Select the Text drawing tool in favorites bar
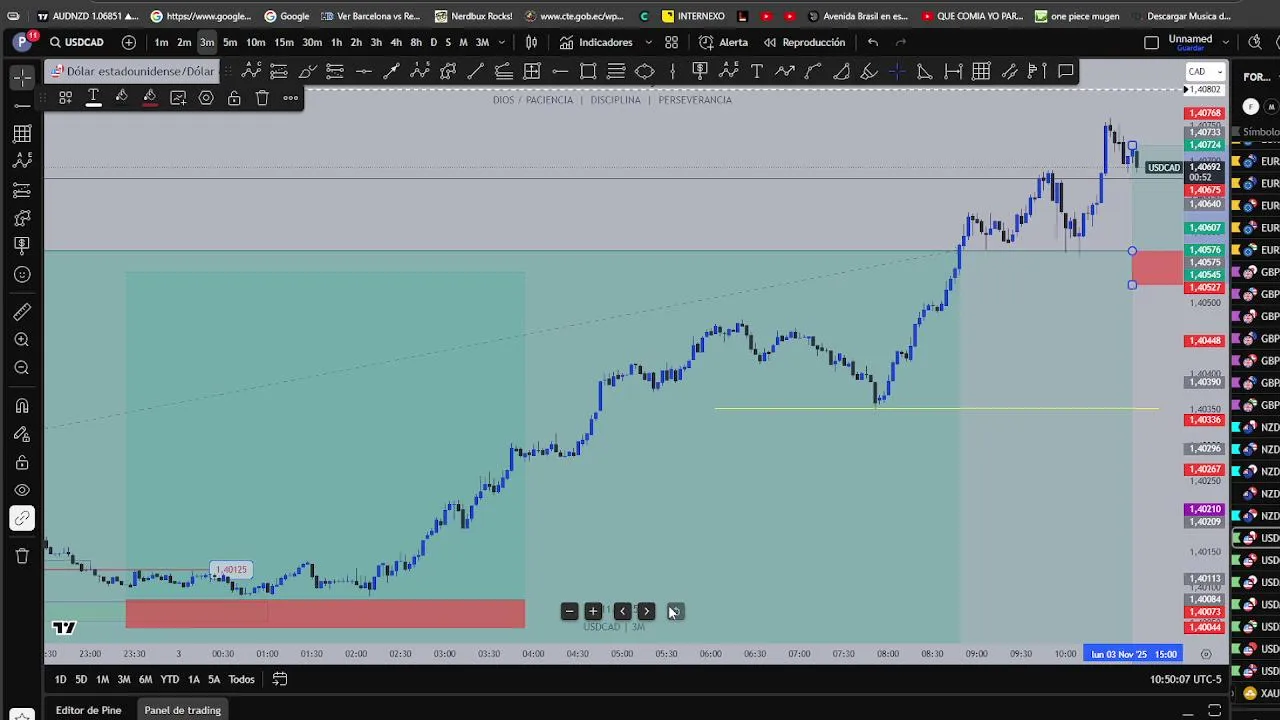 [x=757, y=71]
